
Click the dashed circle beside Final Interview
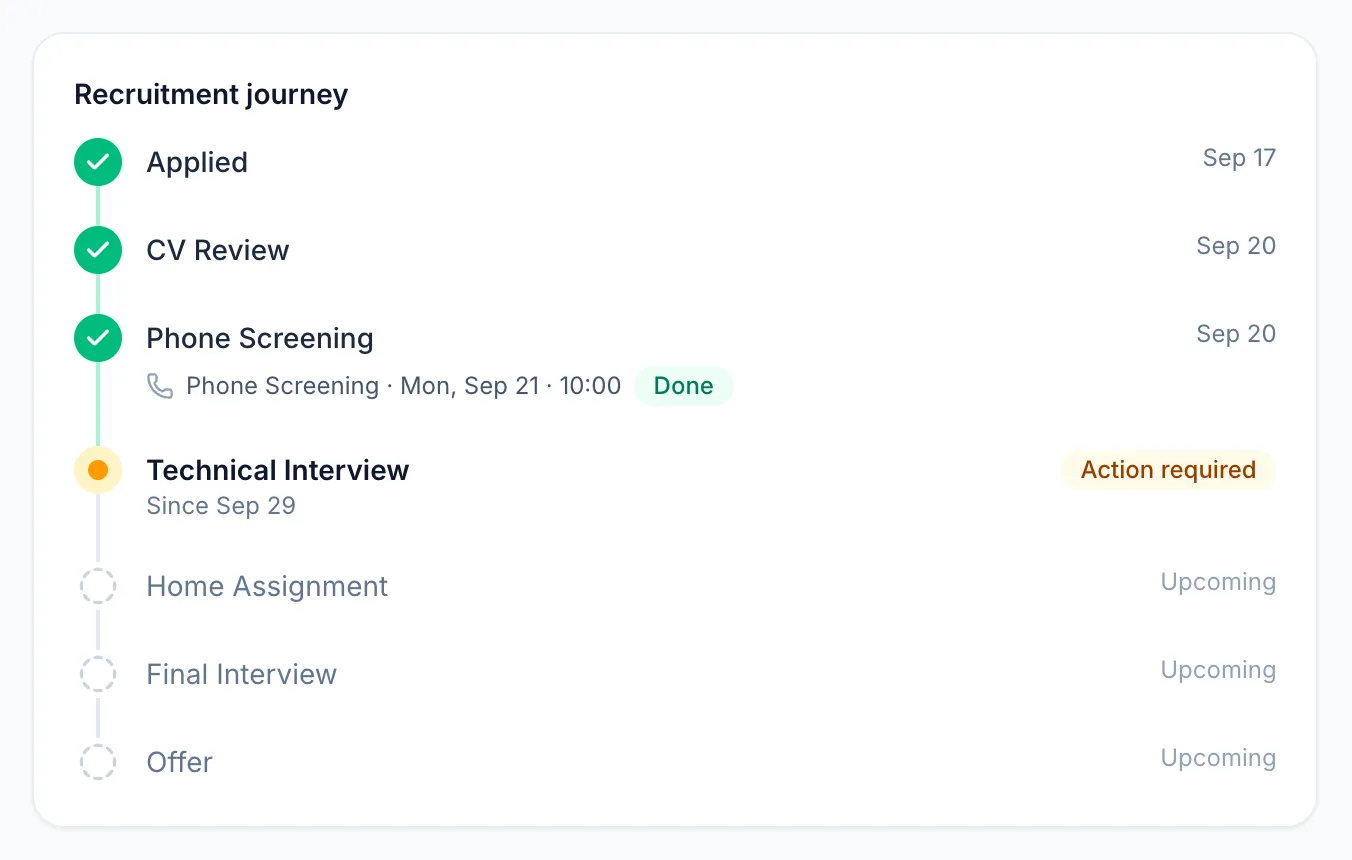pos(98,674)
